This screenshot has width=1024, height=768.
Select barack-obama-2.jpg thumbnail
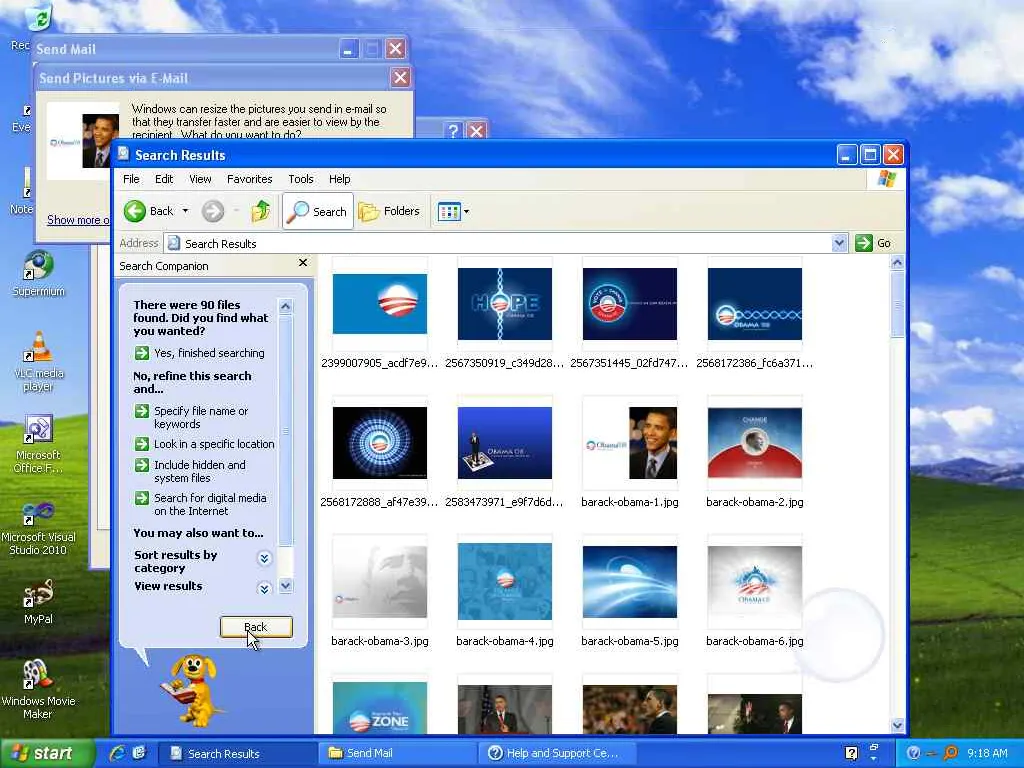(754, 443)
